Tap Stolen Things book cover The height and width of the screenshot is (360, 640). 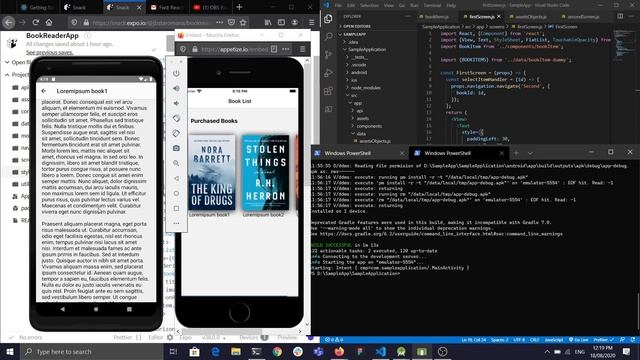[265, 173]
